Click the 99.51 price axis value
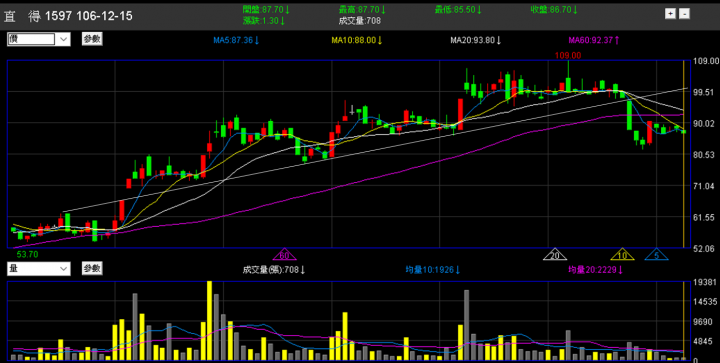Screen dimensions: 720x363 pyautogui.click(x=704, y=92)
